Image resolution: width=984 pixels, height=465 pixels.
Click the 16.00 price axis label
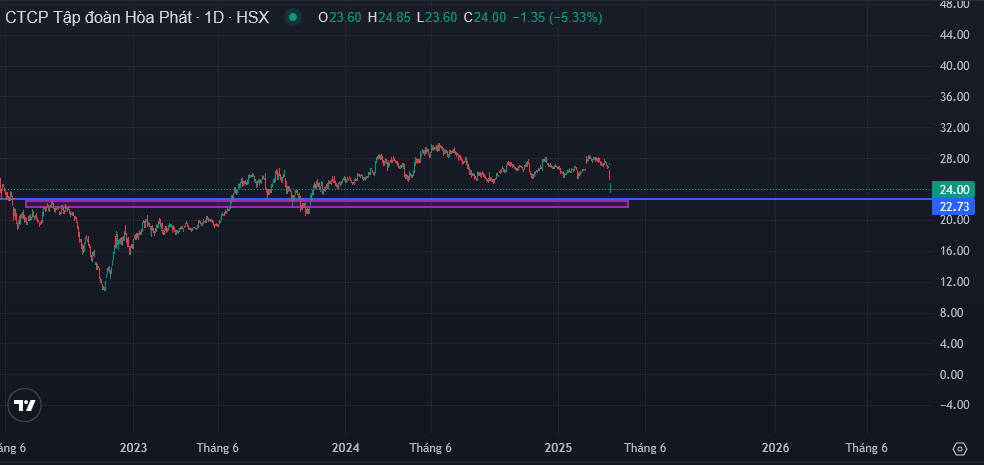(955, 251)
